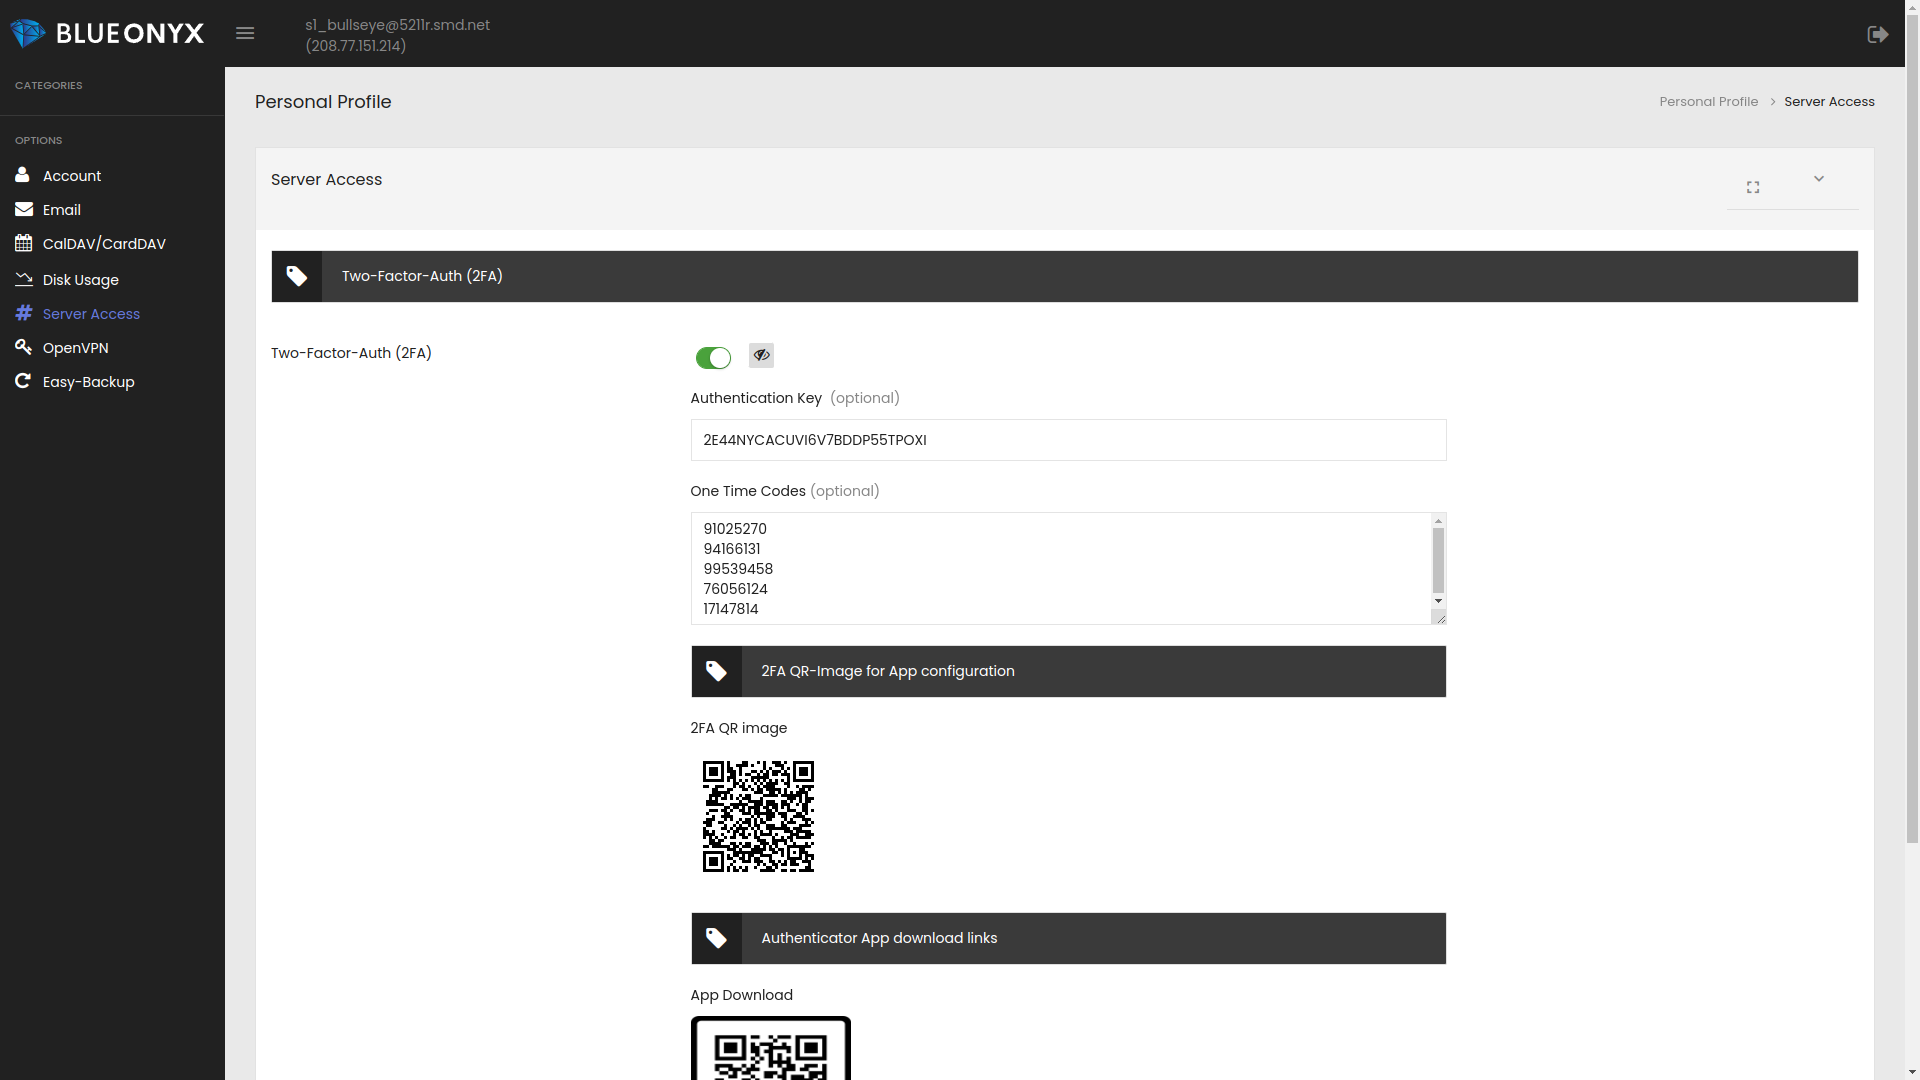Screen dimensions: 1920x1080
Task: Disable the Two-Factor-Auth toggle switch
Action: click(x=713, y=358)
